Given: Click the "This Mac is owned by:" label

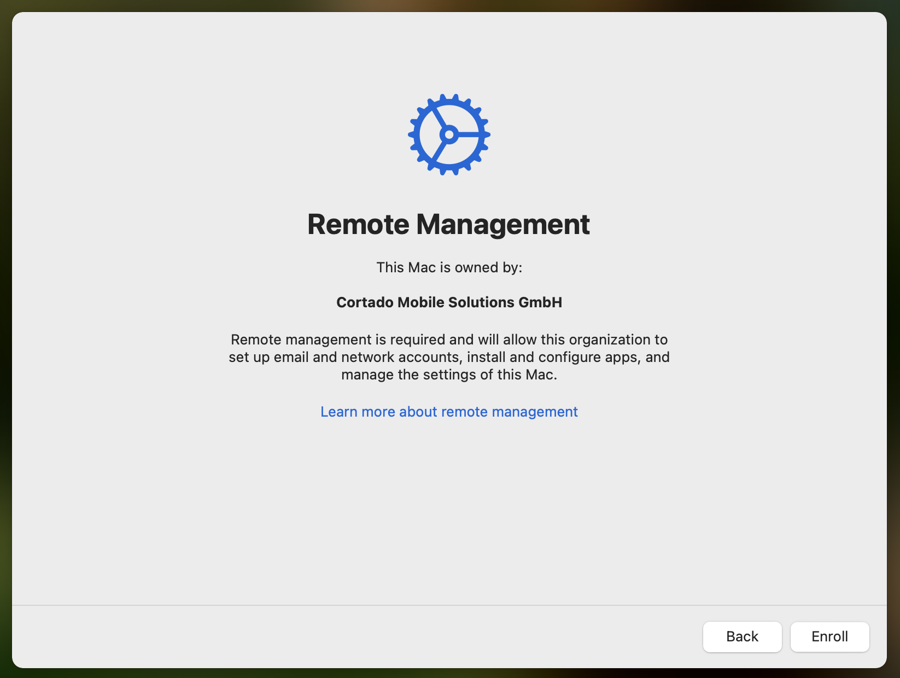Looking at the screenshot, I should coord(448,267).
